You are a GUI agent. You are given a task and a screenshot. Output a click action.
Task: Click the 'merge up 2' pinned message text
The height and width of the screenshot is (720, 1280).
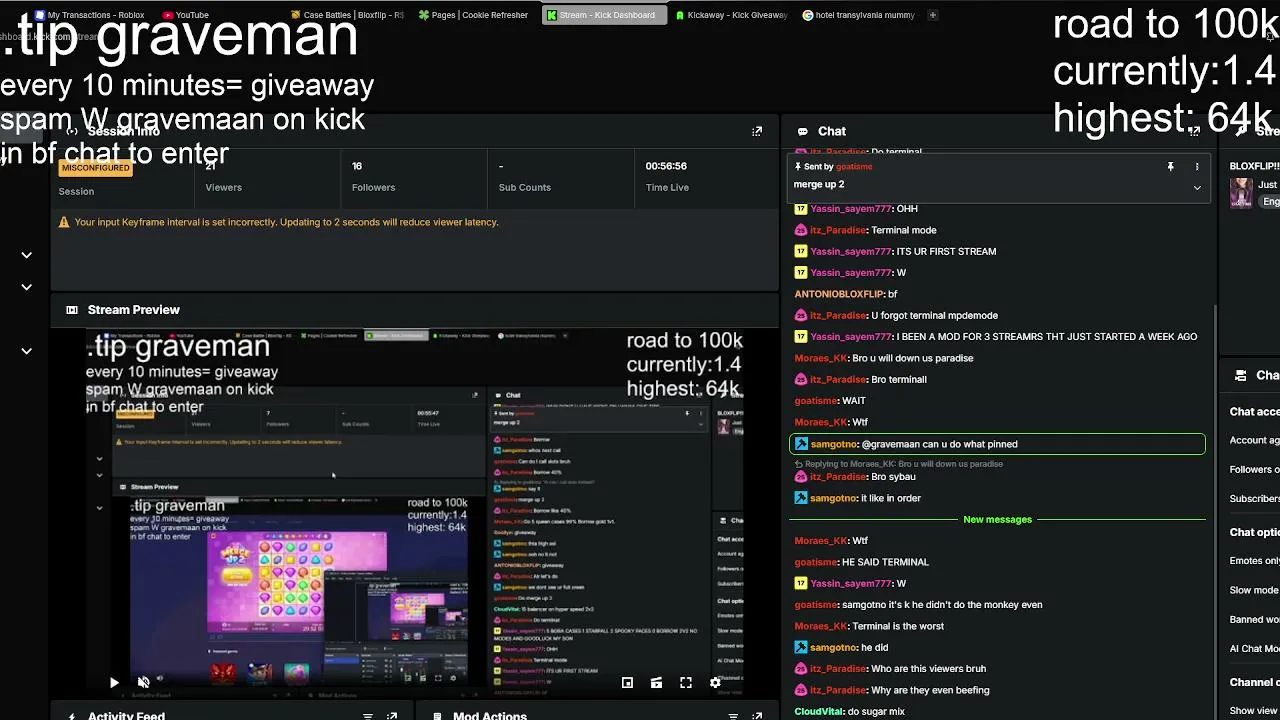(x=819, y=185)
